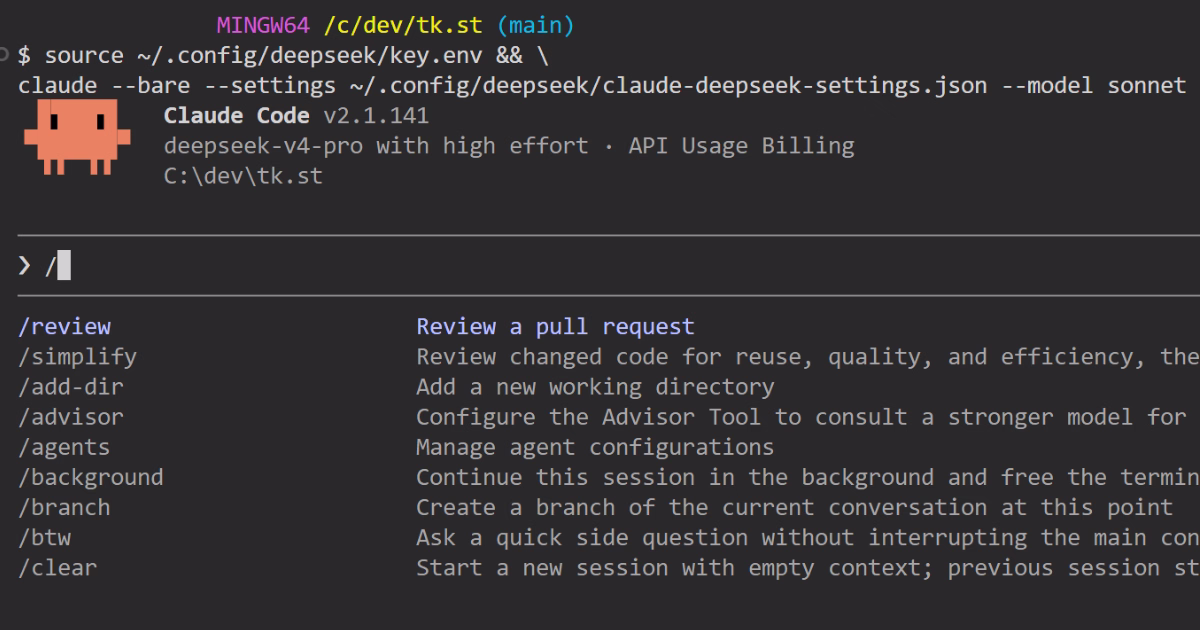Image resolution: width=1200 pixels, height=630 pixels.
Task: Click the 'API Usage Billing' text
Action: [741, 146]
